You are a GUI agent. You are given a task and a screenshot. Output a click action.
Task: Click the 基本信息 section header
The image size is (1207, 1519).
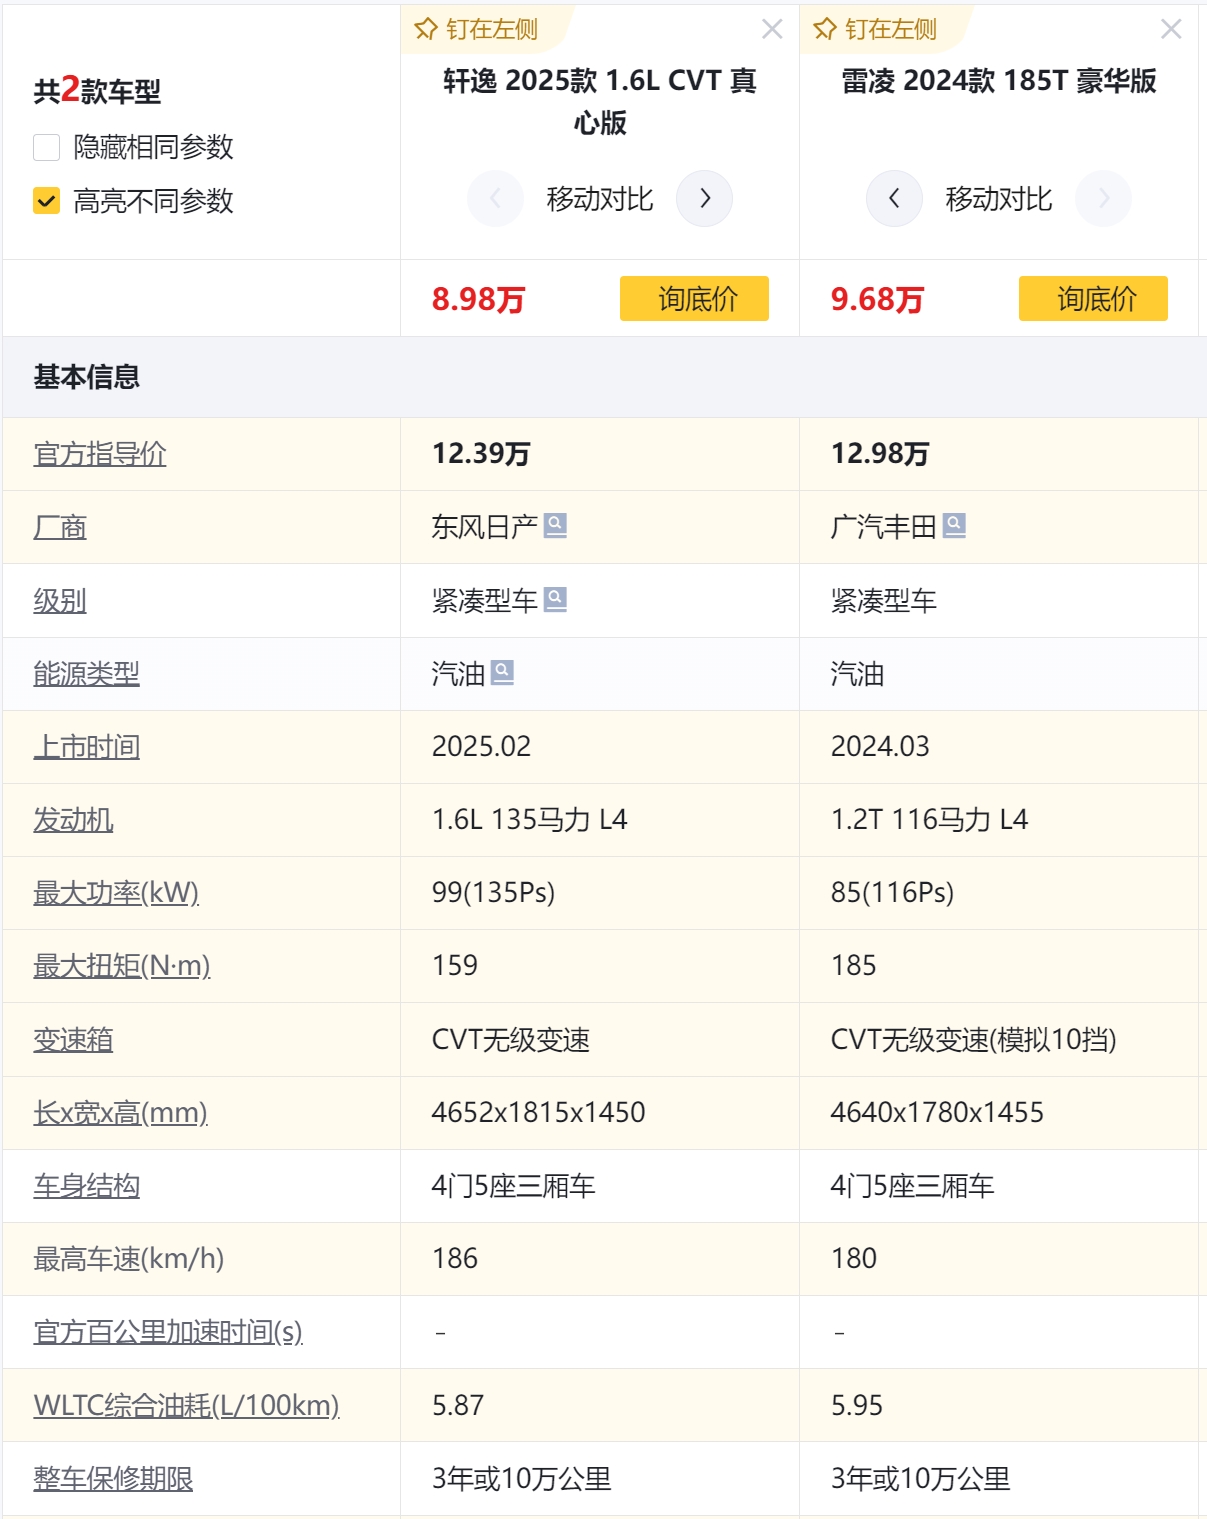click(87, 377)
